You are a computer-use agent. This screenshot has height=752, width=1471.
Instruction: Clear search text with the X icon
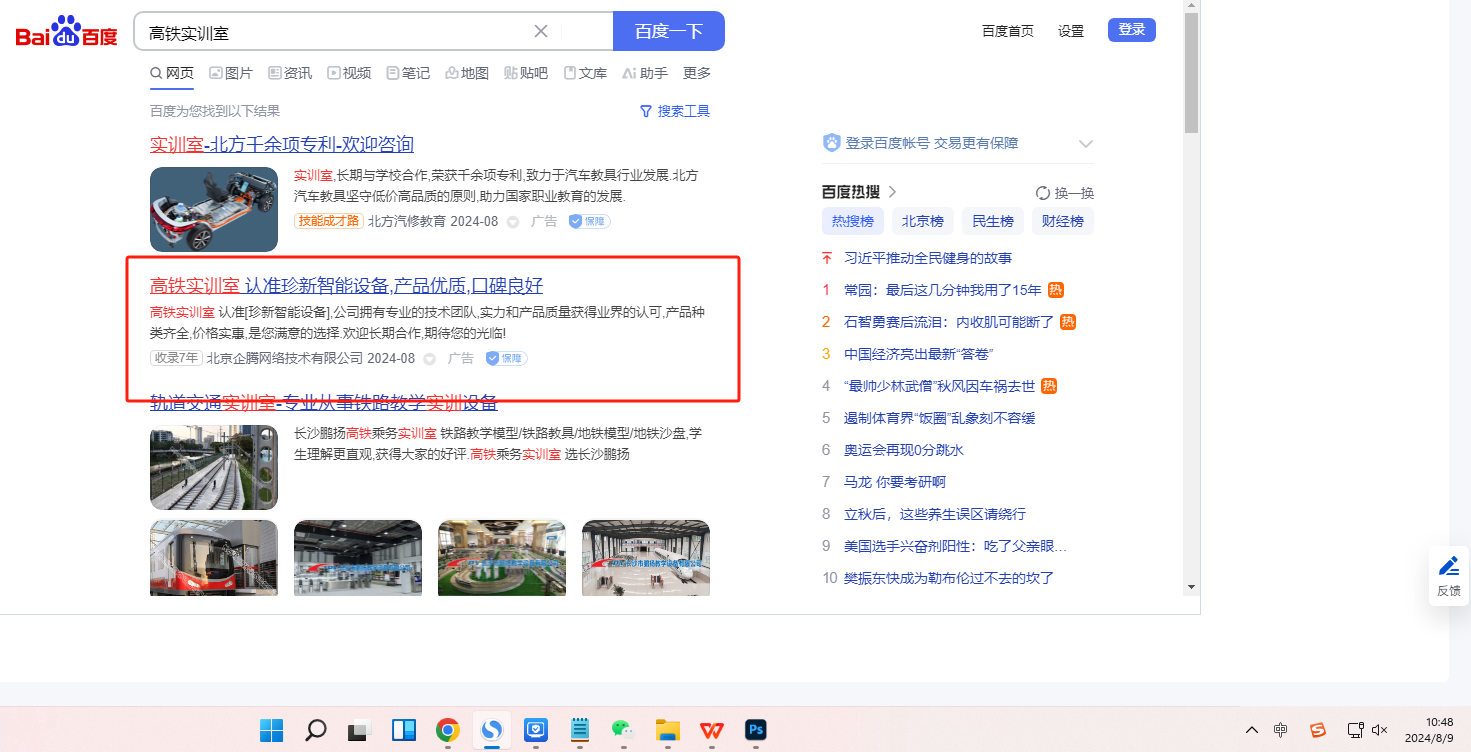541,31
